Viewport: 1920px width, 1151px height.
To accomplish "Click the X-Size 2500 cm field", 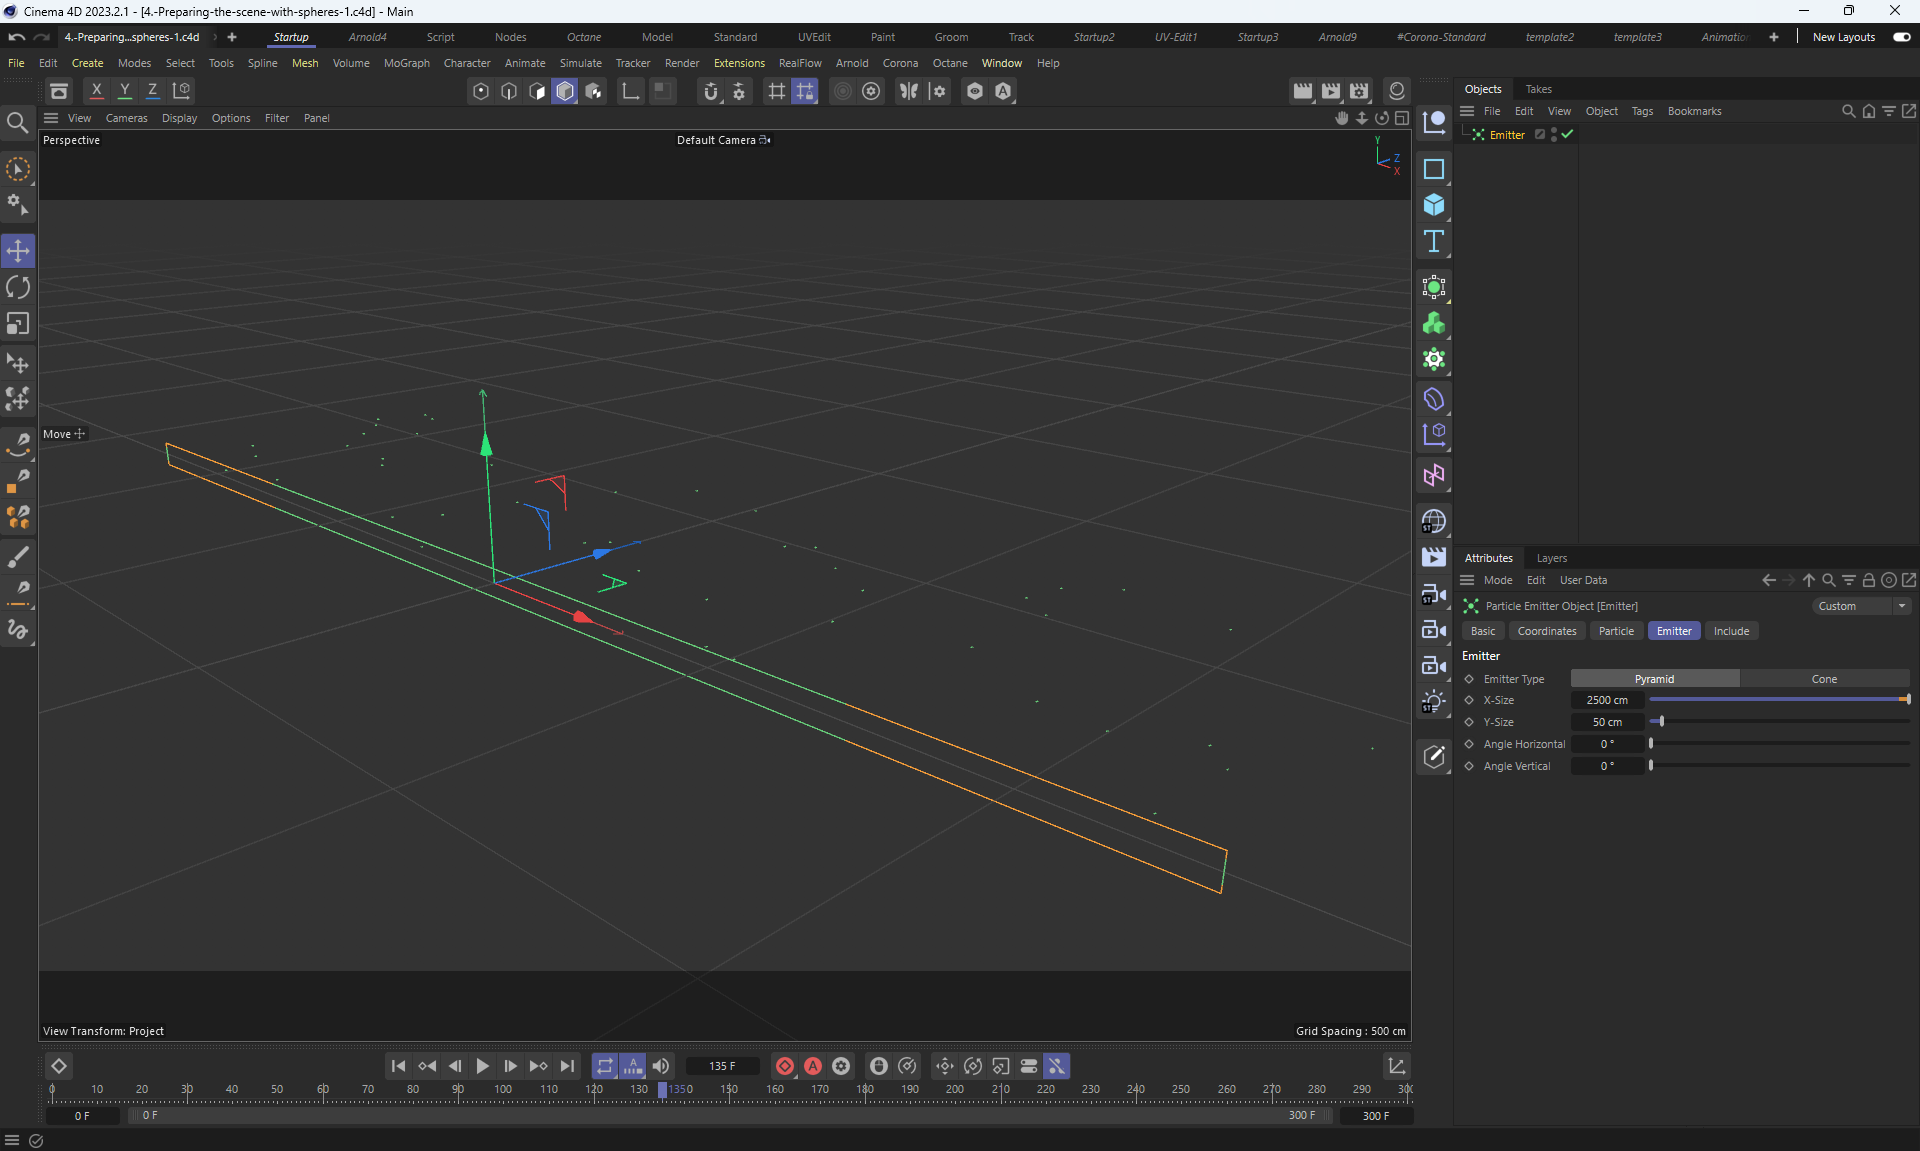I will point(1606,700).
